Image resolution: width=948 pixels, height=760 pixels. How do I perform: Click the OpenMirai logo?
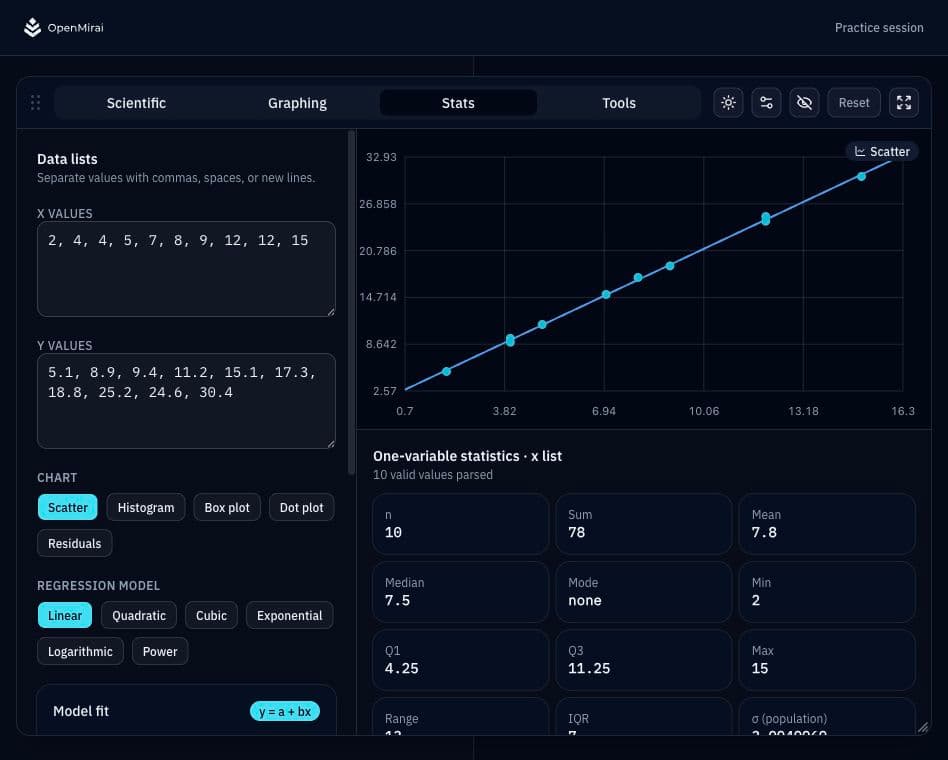[x=33, y=27]
